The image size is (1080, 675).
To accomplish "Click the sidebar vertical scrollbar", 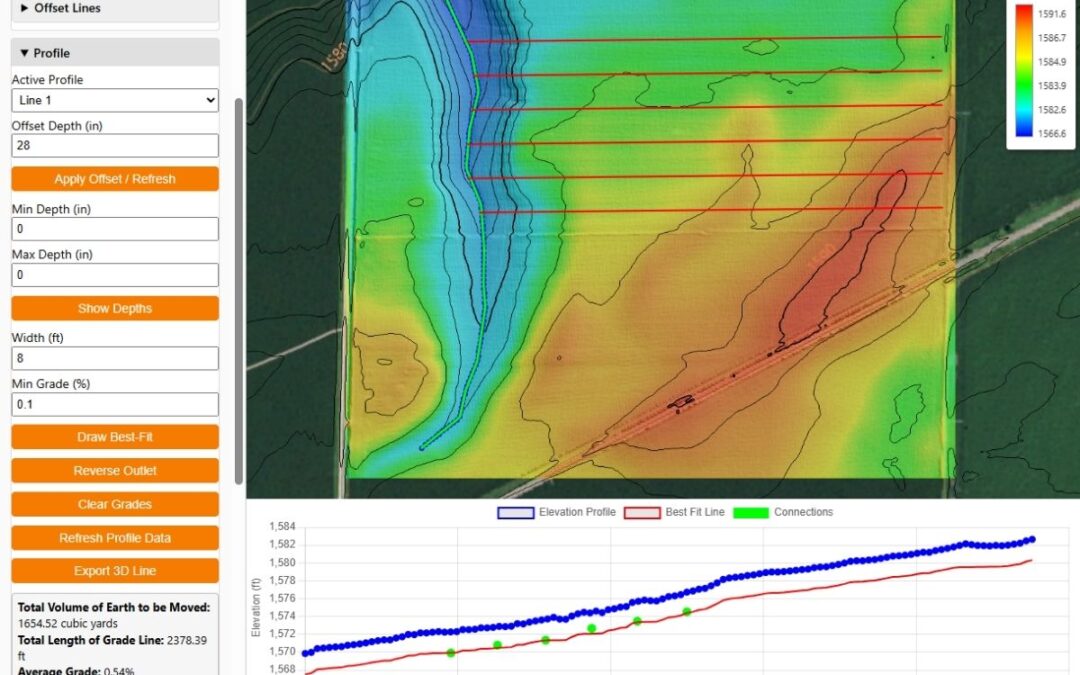I will pos(238,290).
